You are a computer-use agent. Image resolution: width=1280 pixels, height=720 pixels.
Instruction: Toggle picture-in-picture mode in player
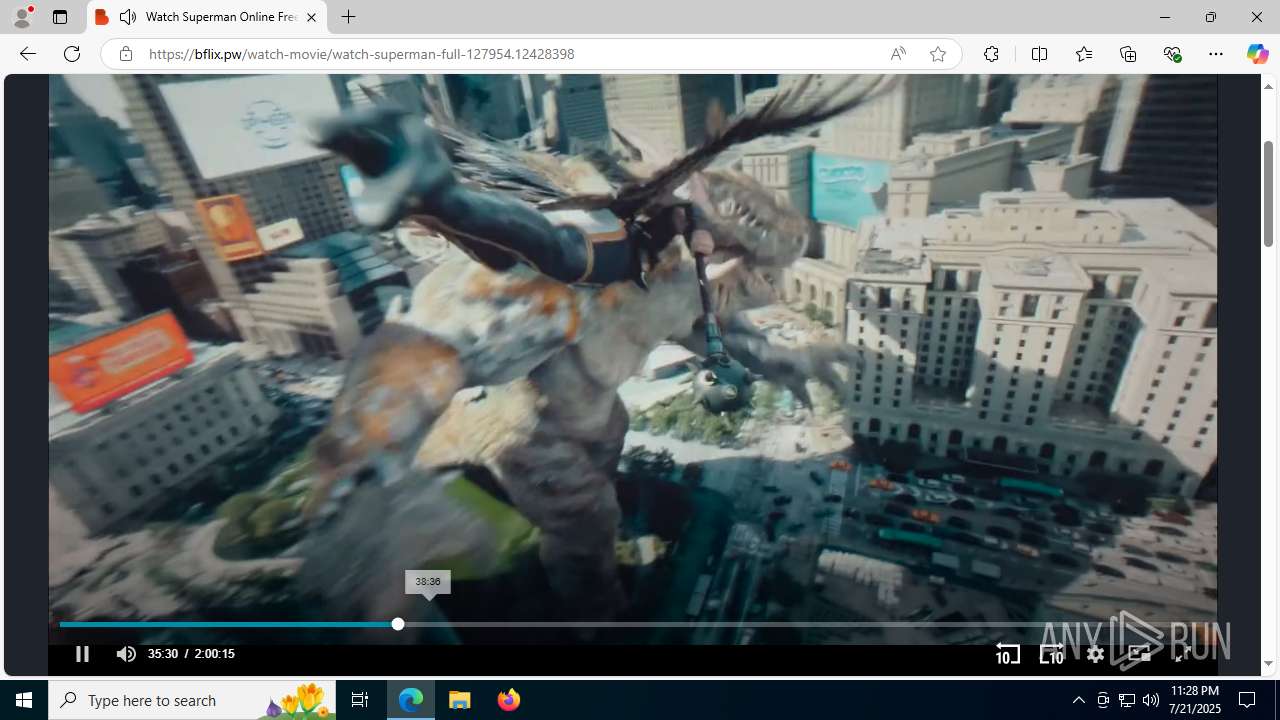click(1139, 654)
